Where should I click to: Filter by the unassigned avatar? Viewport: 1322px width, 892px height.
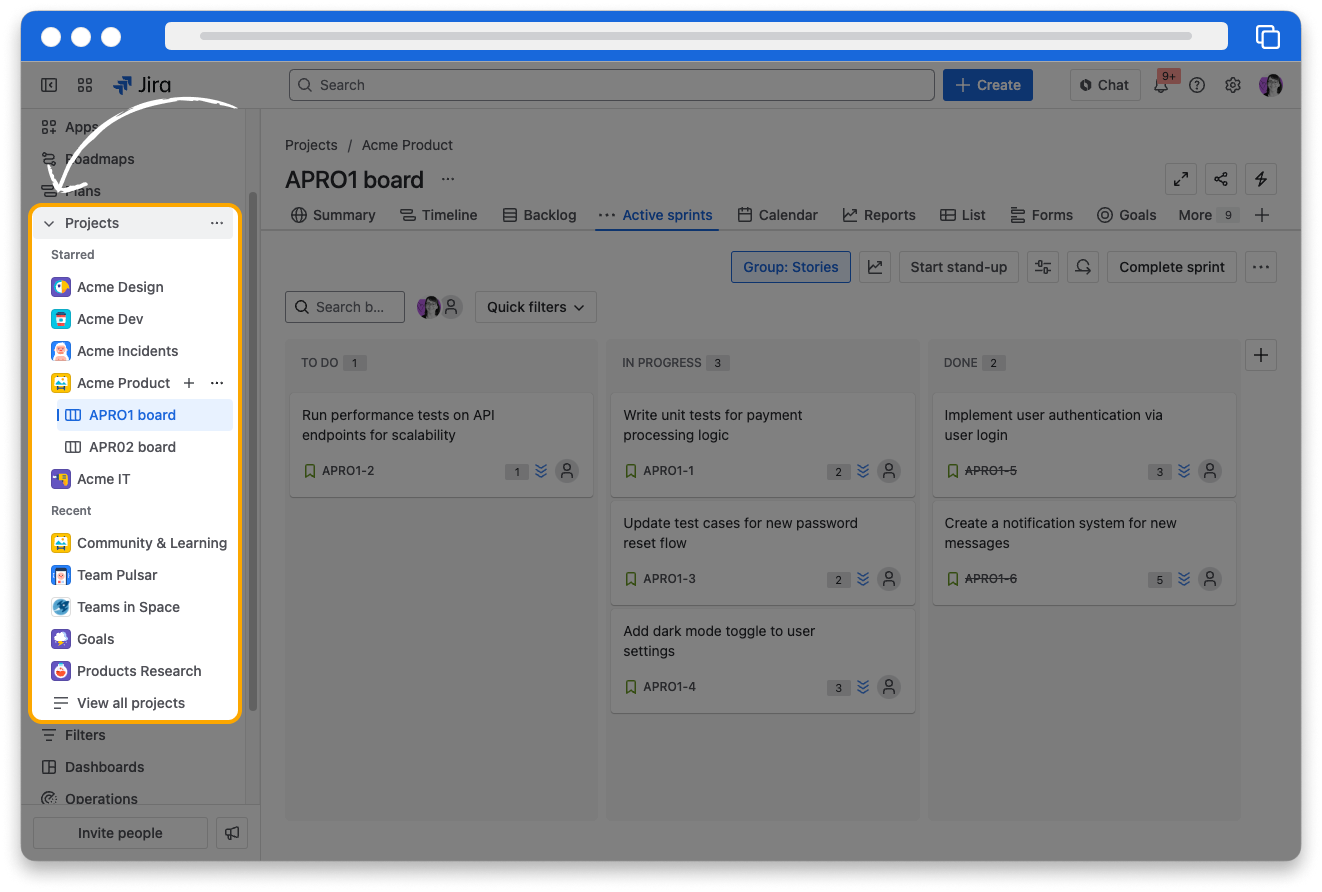tap(452, 307)
